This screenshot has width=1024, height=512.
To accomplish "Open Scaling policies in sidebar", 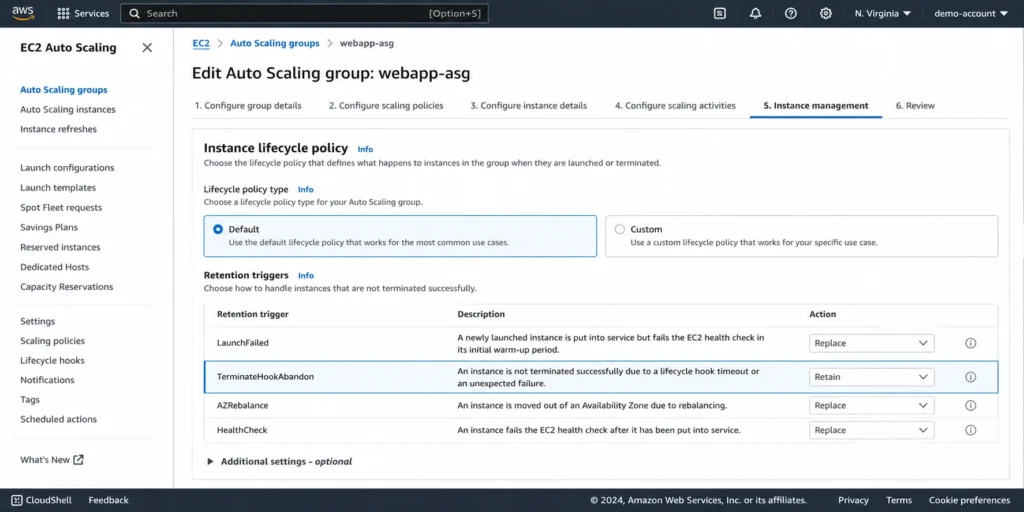I will [52, 341].
